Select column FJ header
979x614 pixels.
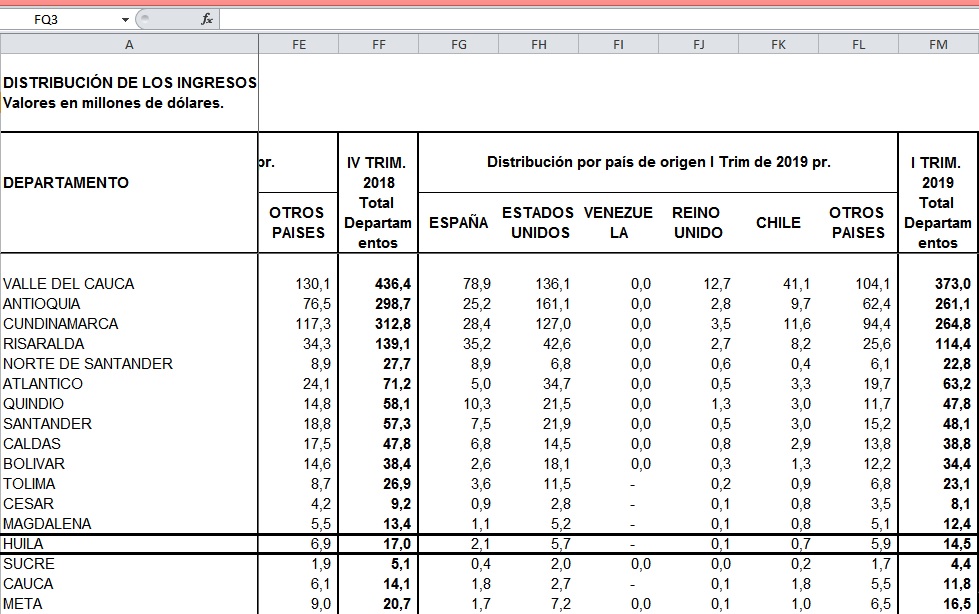click(x=698, y=44)
